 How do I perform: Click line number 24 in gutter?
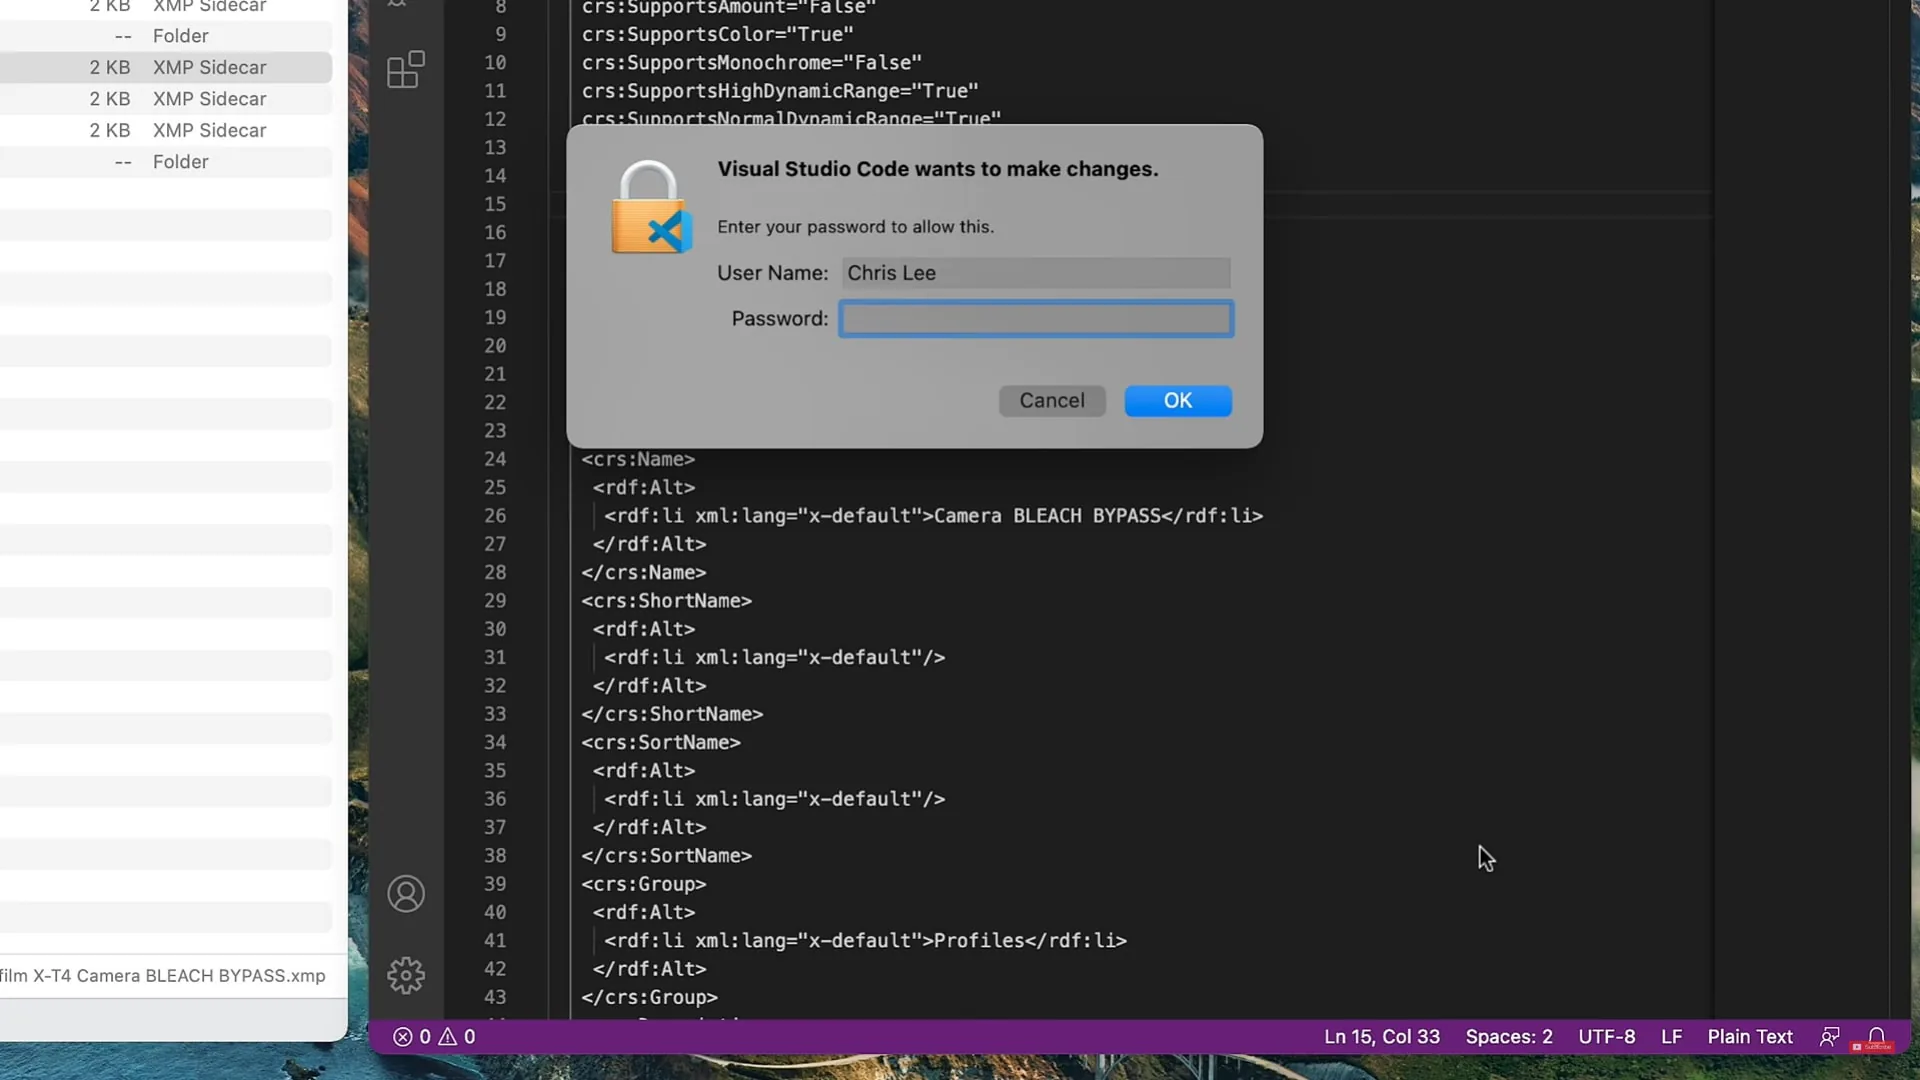pos(495,459)
